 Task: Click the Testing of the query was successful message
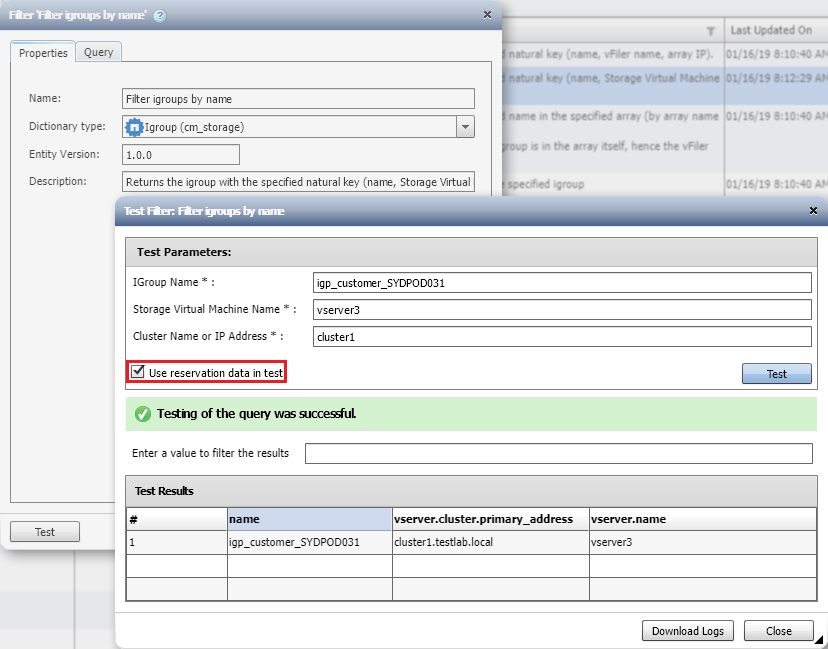click(x=256, y=414)
